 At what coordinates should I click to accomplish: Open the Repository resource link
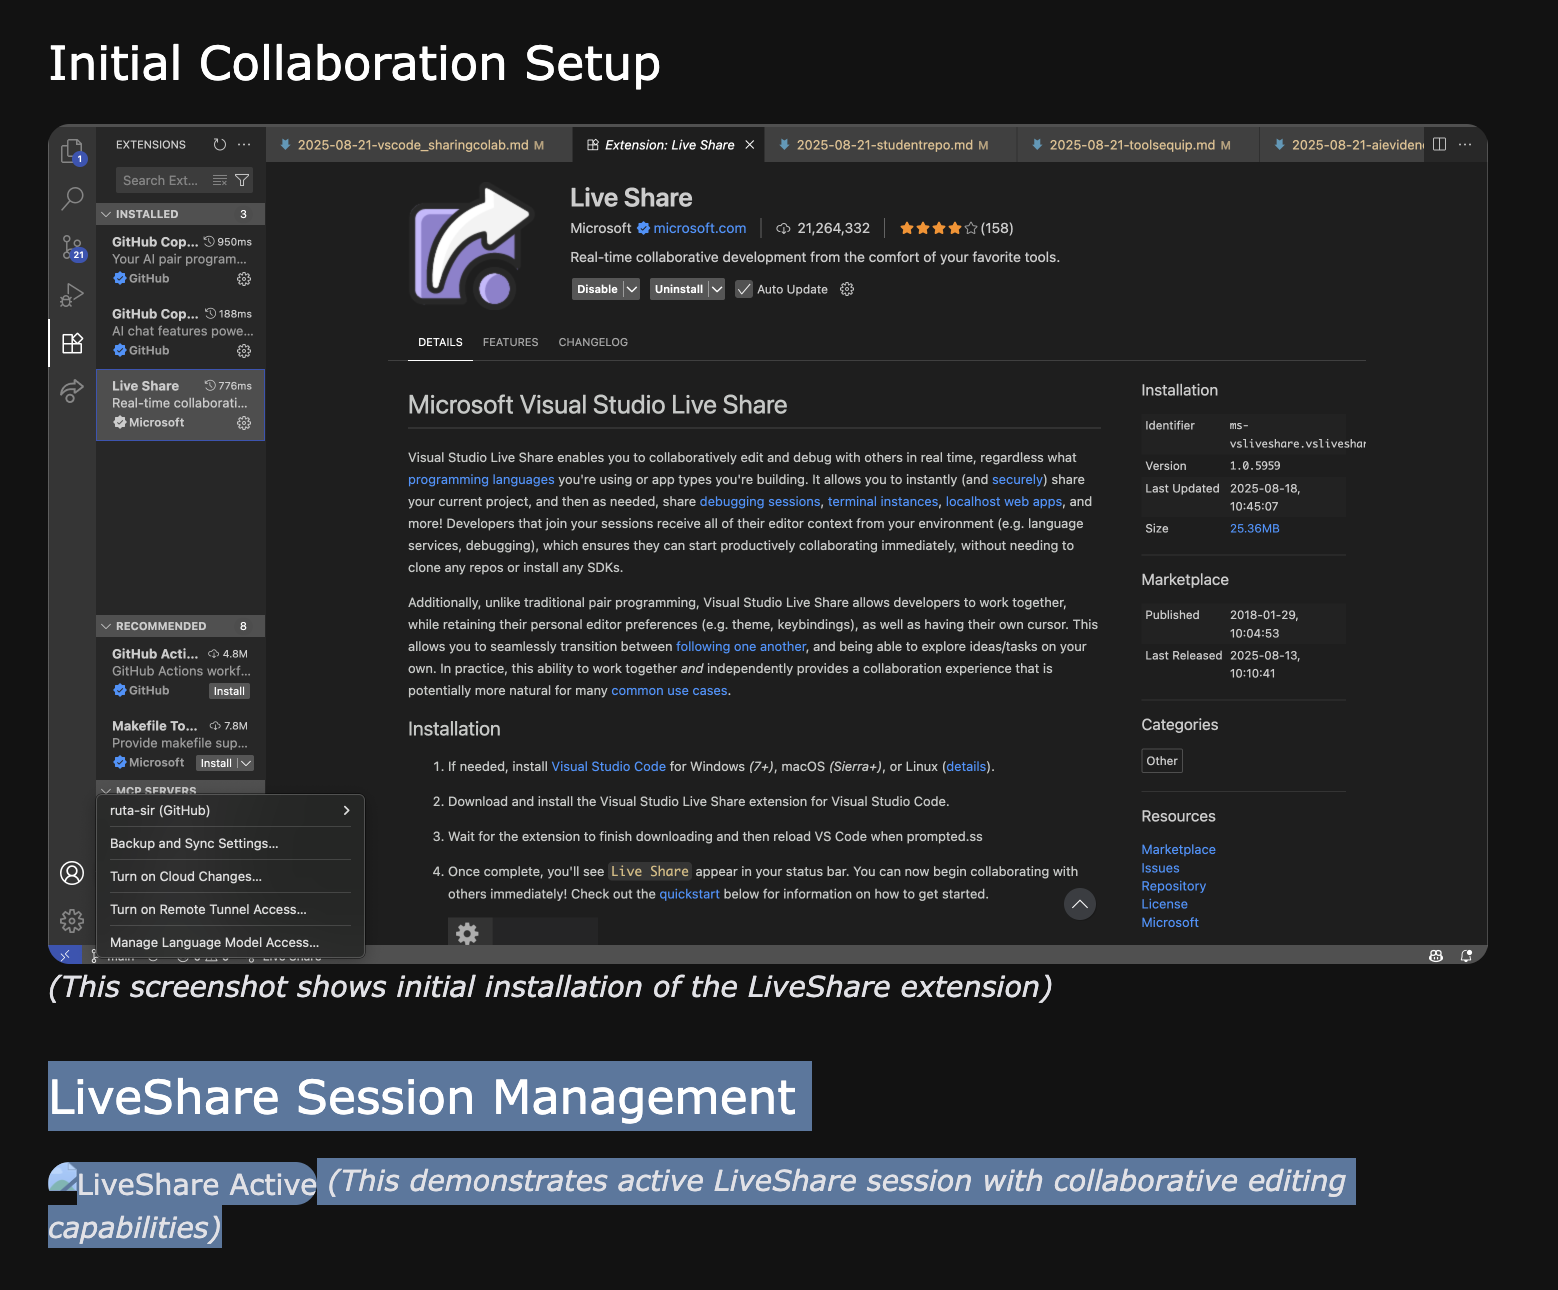pos(1173,886)
